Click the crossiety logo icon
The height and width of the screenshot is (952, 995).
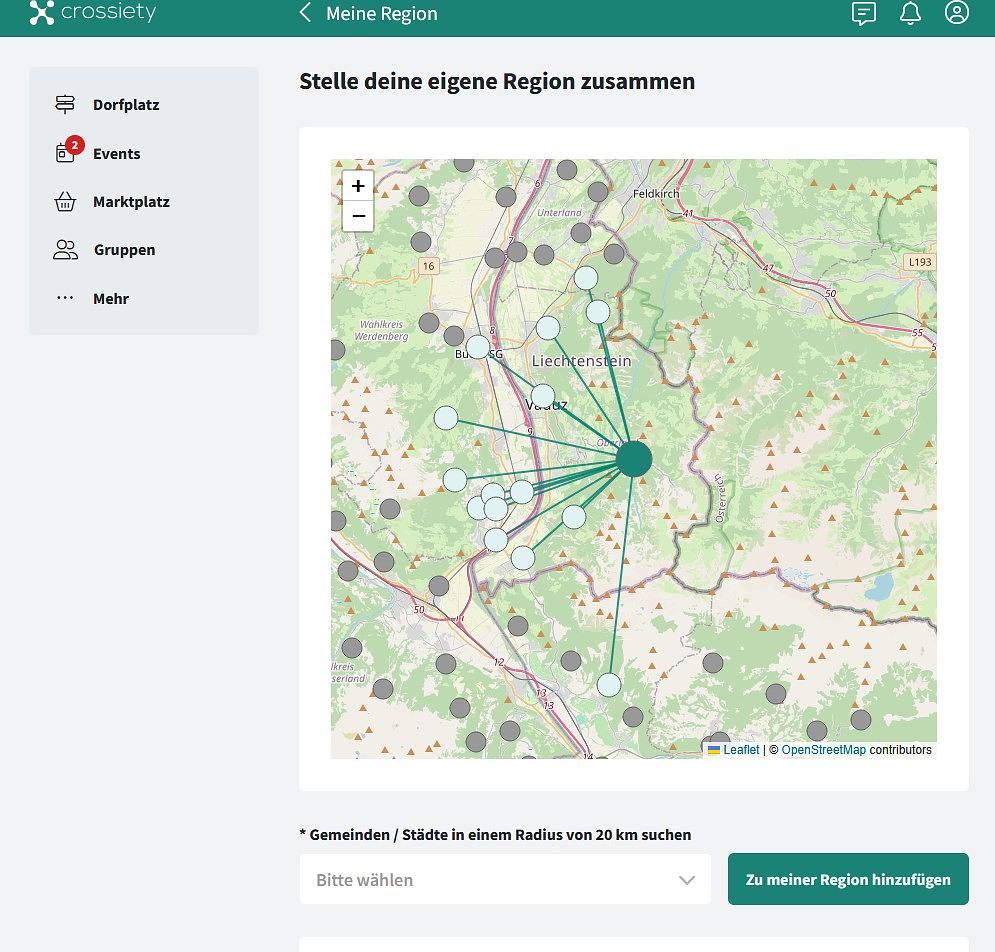[42, 13]
